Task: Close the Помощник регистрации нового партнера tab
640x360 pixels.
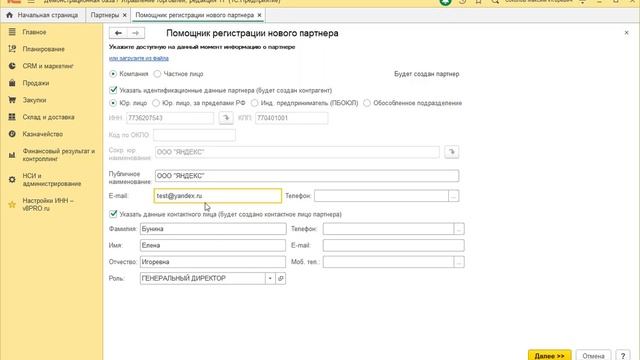Action: coord(259,15)
